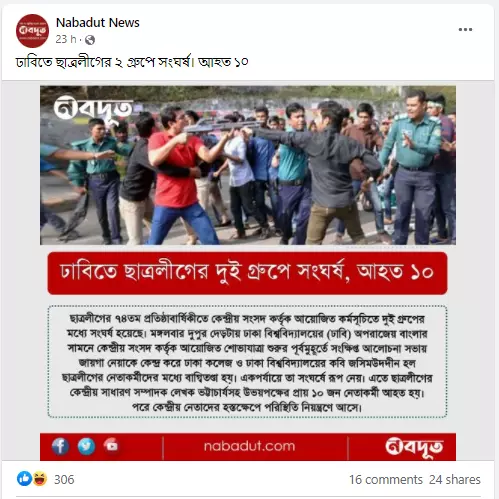Open the three-dot post options menu

pyautogui.click(x=465, y=30)
